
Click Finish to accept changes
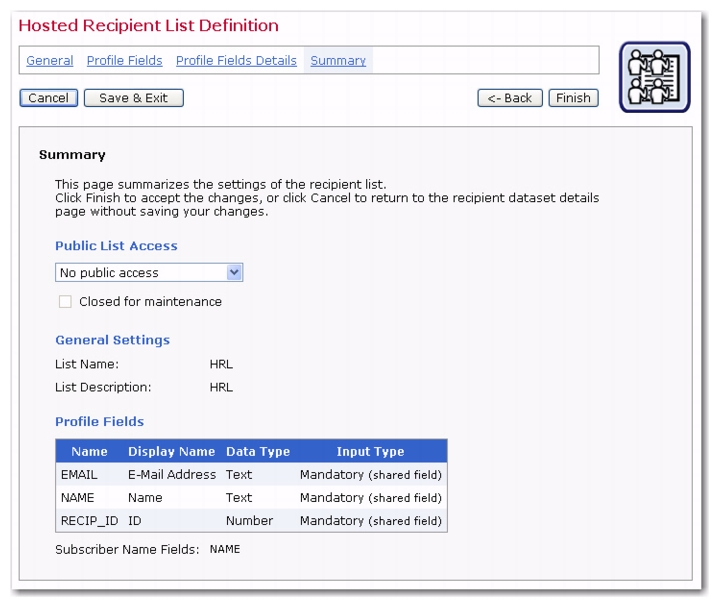(x=573, y=98)
